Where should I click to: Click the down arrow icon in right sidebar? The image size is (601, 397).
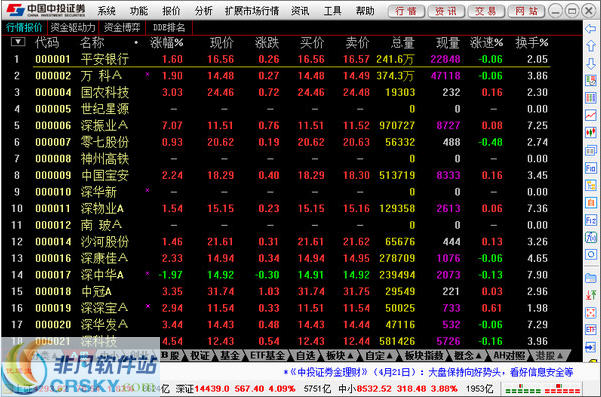(591, 64)
